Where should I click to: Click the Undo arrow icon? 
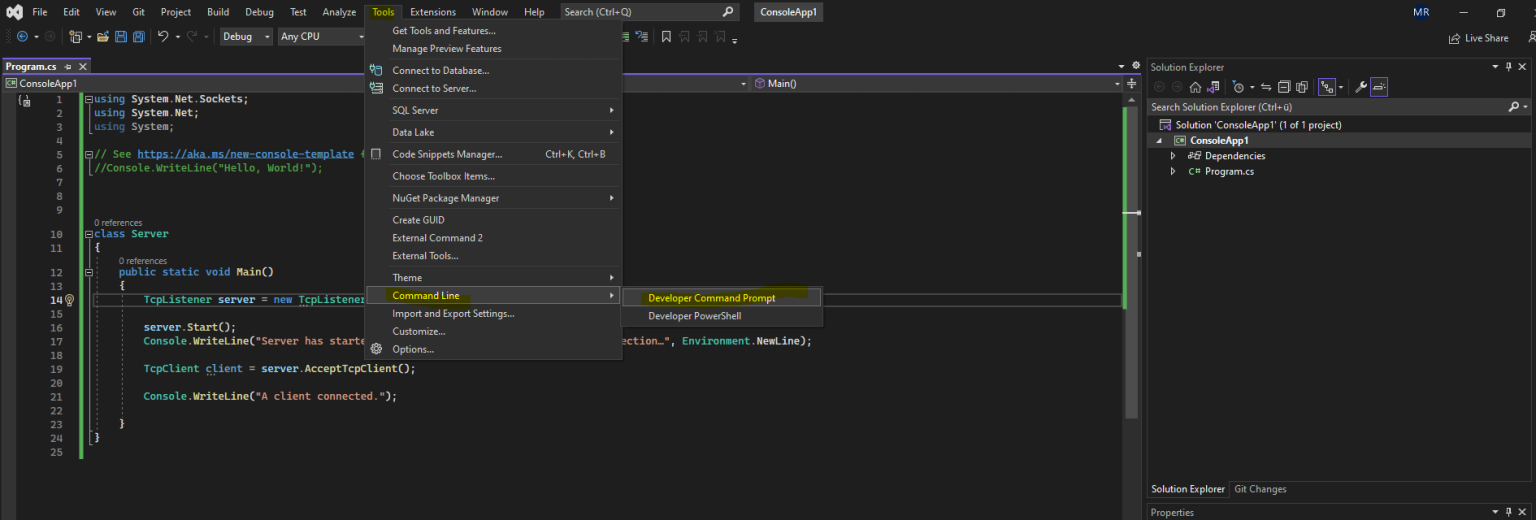pos(163,37)
